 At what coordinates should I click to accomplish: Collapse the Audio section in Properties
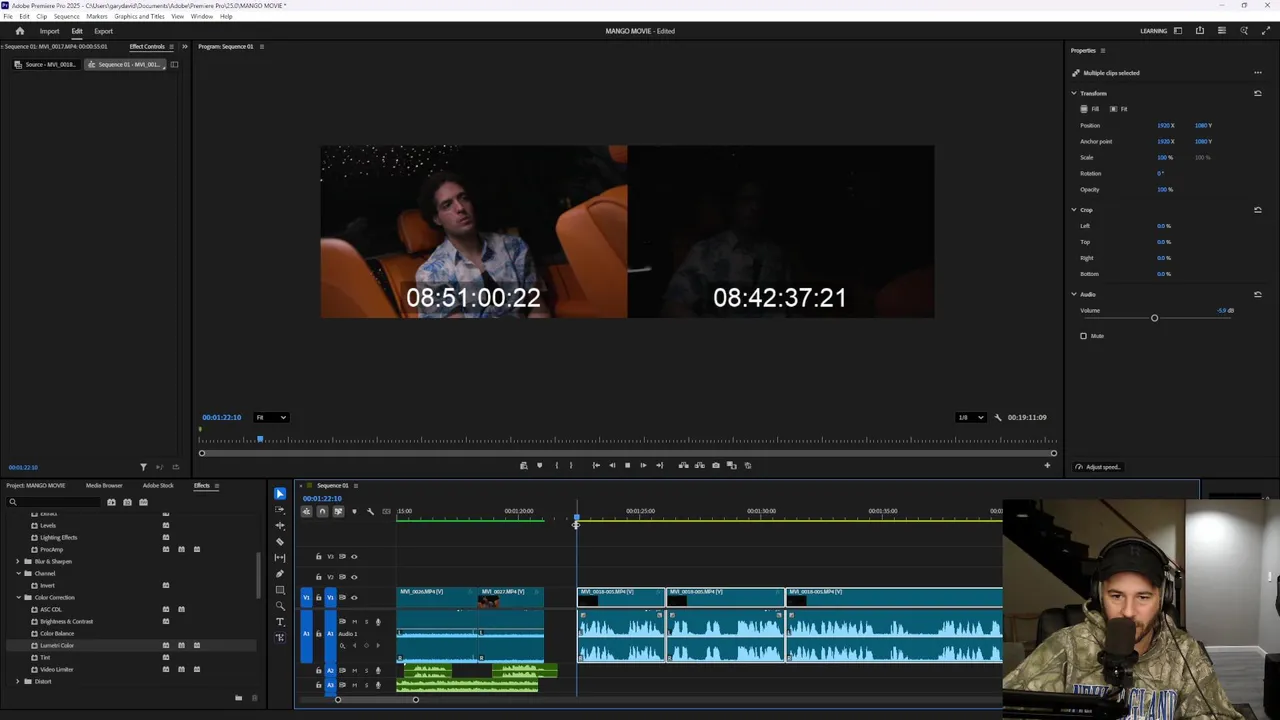[x=1074, y=294]
